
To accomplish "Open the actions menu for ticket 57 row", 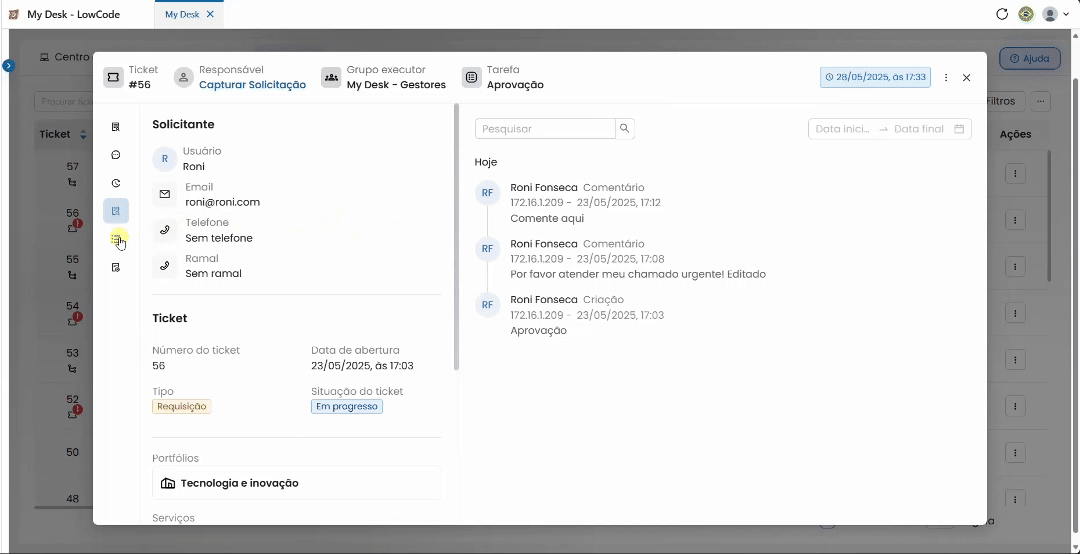I will point(1015,174).
